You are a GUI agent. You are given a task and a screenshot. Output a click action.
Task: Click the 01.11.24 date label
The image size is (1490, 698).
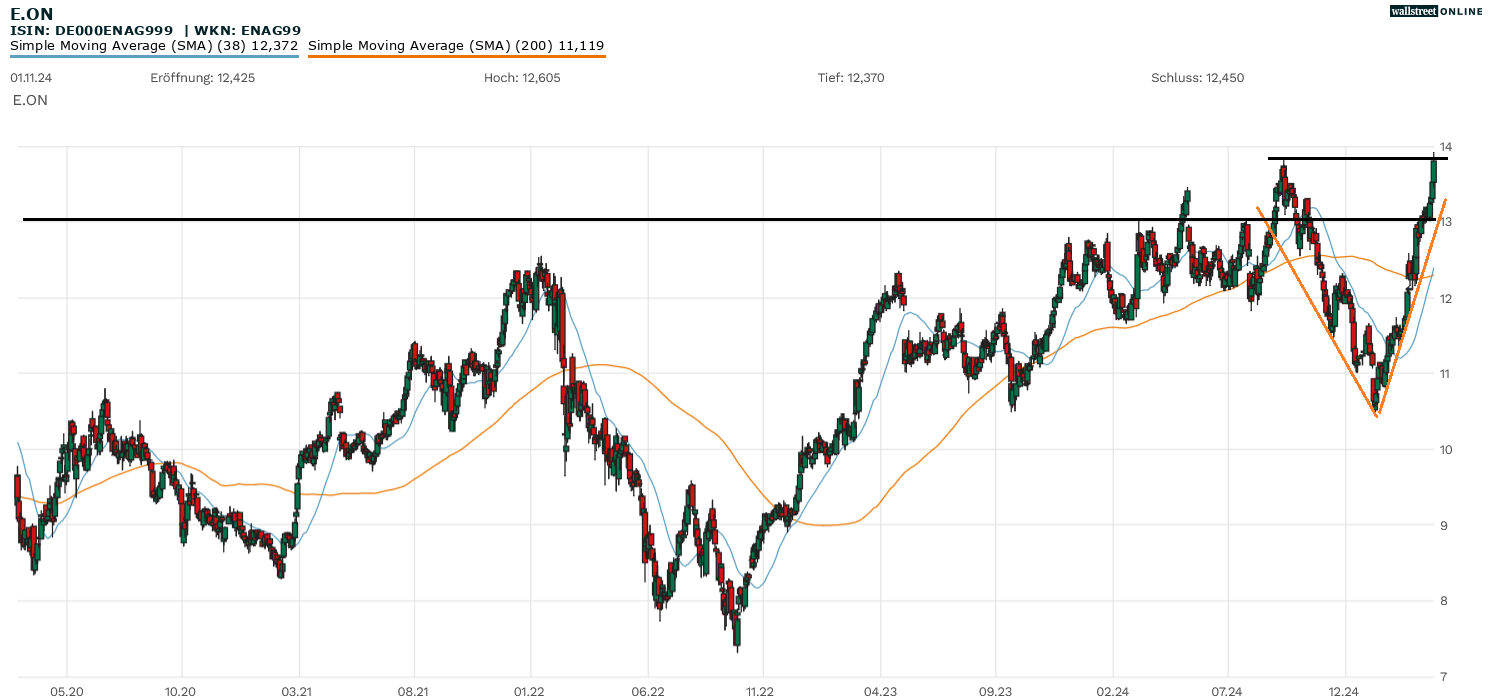(31, 78)
